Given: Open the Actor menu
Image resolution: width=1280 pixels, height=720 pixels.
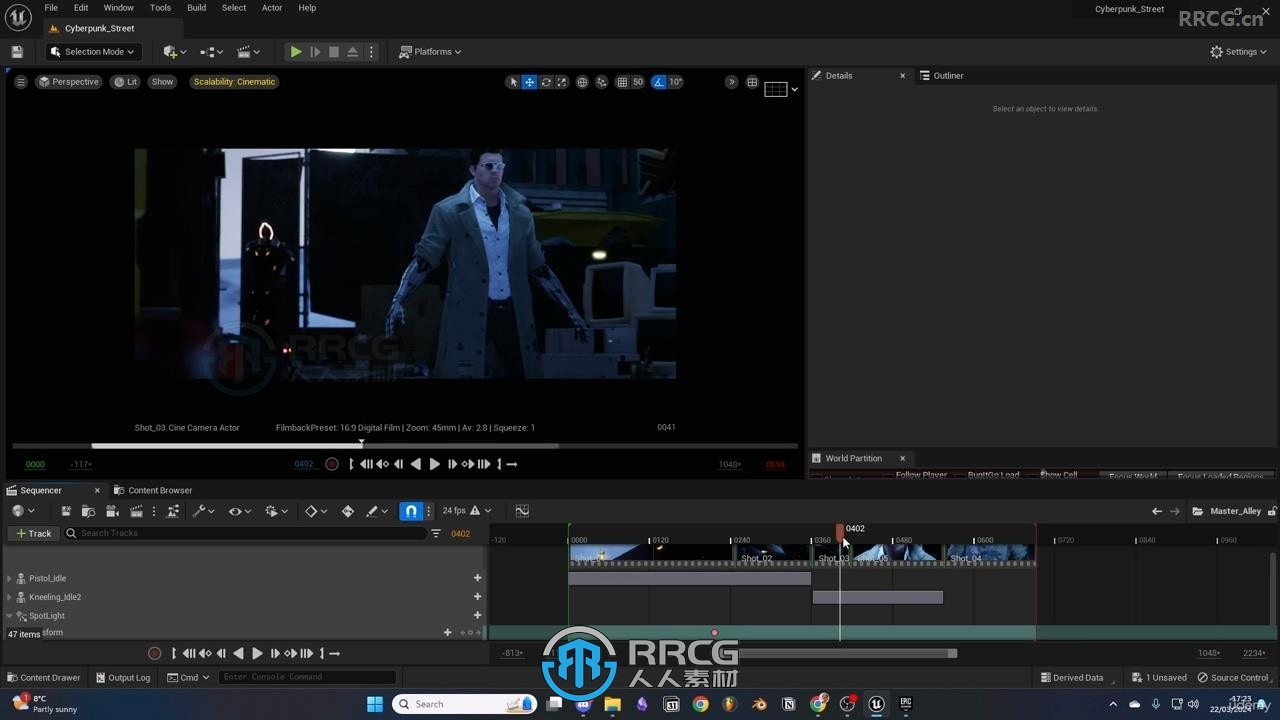Looking at the screenshot, I should tap(272, 8).
